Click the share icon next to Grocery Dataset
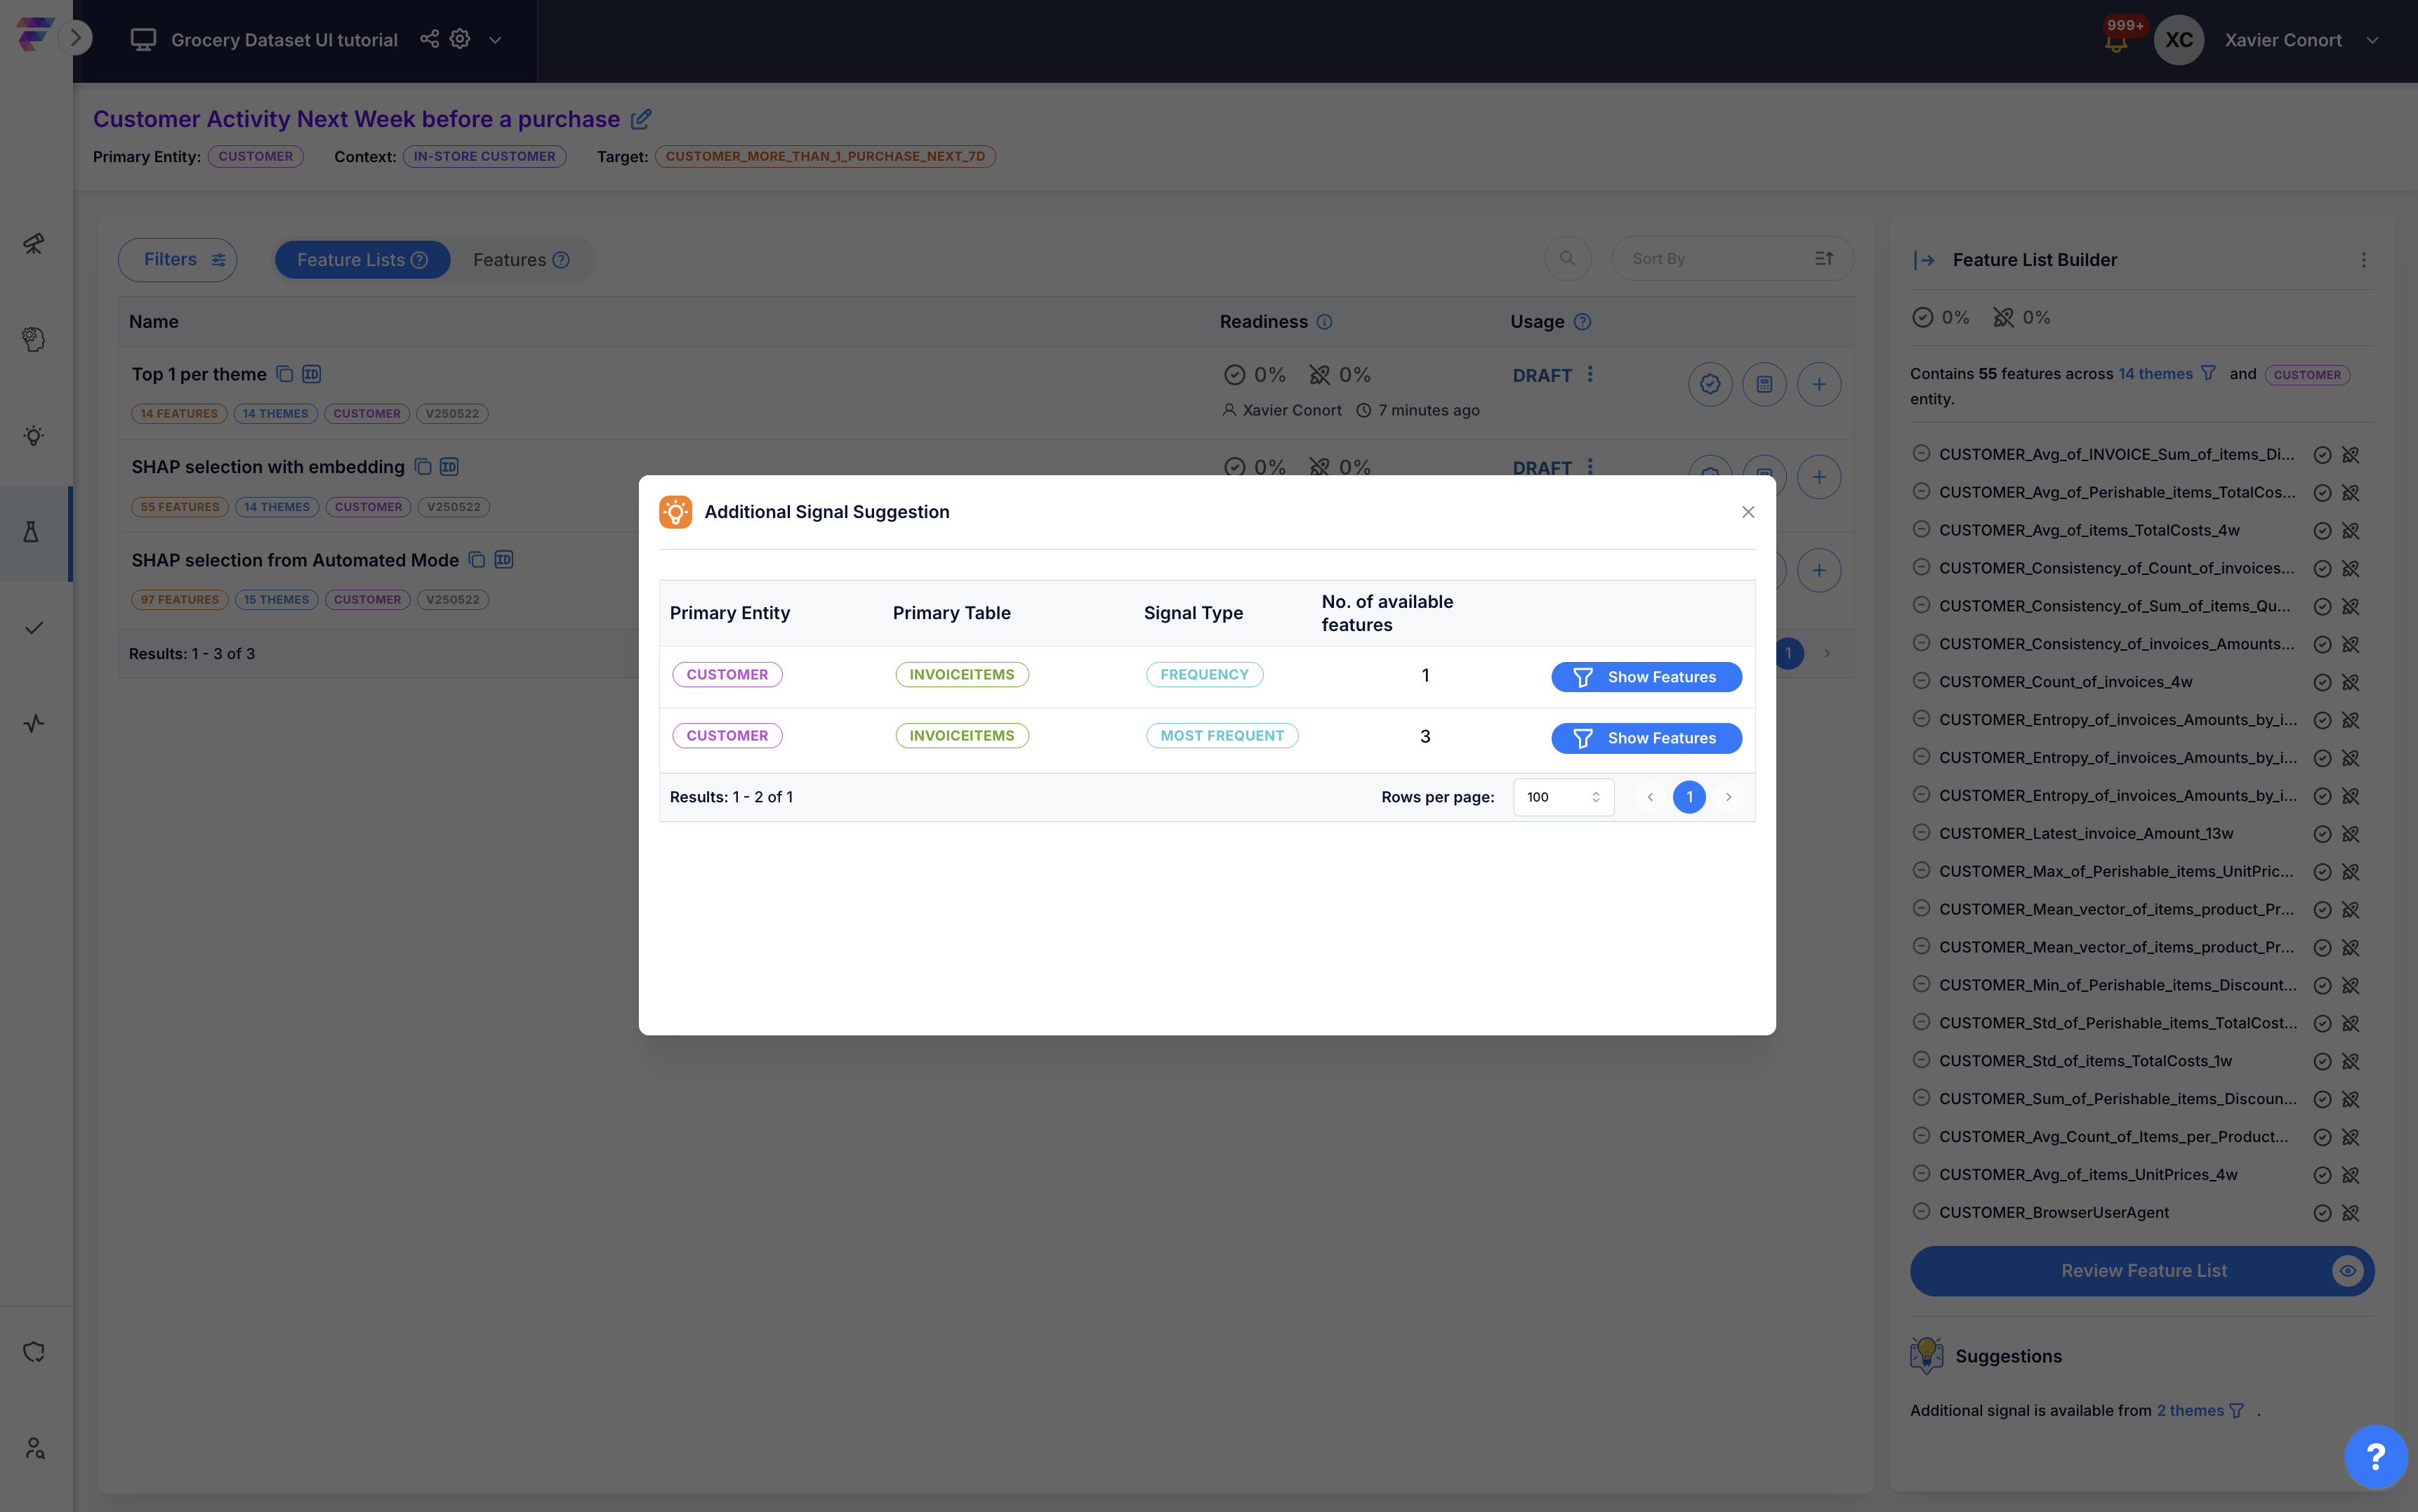Screen dimensions: 2418x1512 point(429,38)
